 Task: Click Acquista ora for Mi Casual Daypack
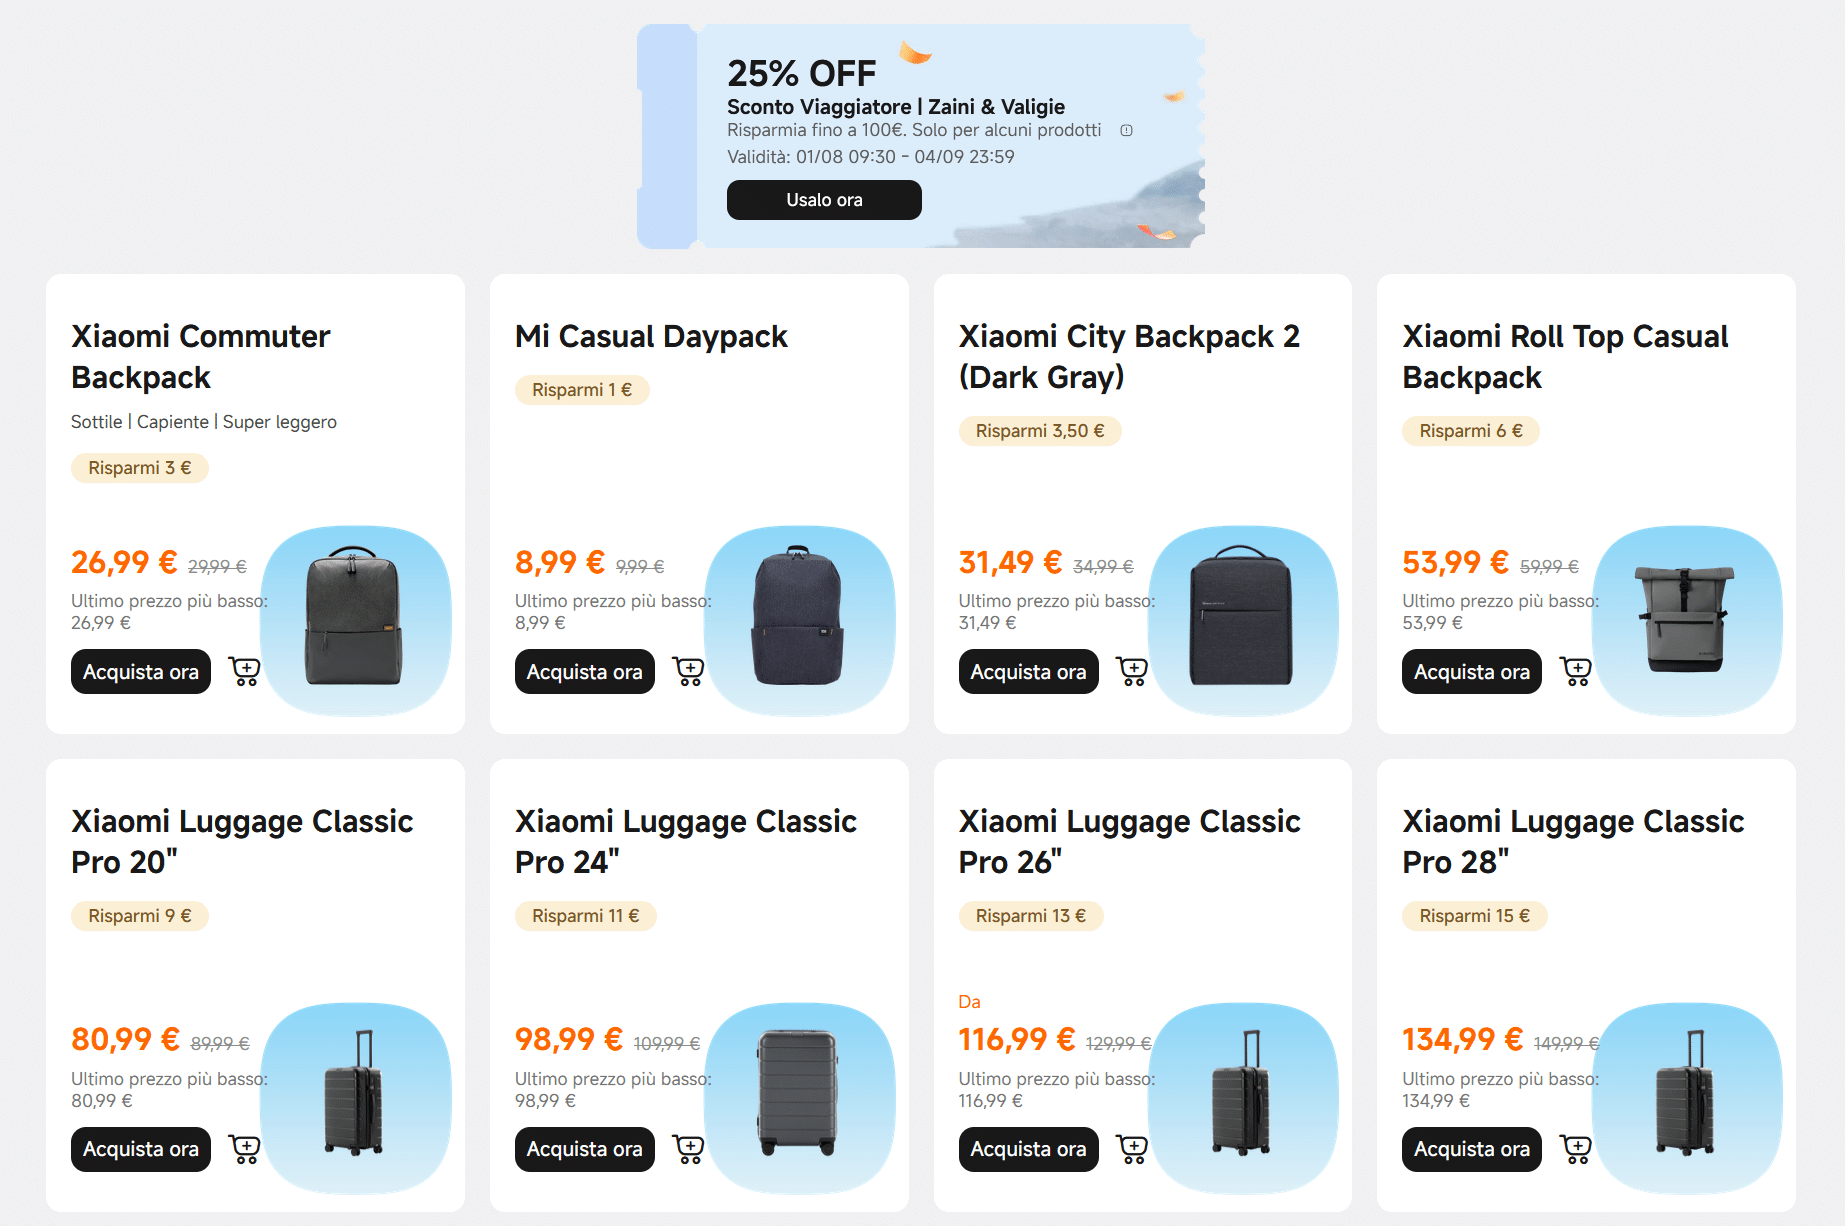tap(585, 672)
